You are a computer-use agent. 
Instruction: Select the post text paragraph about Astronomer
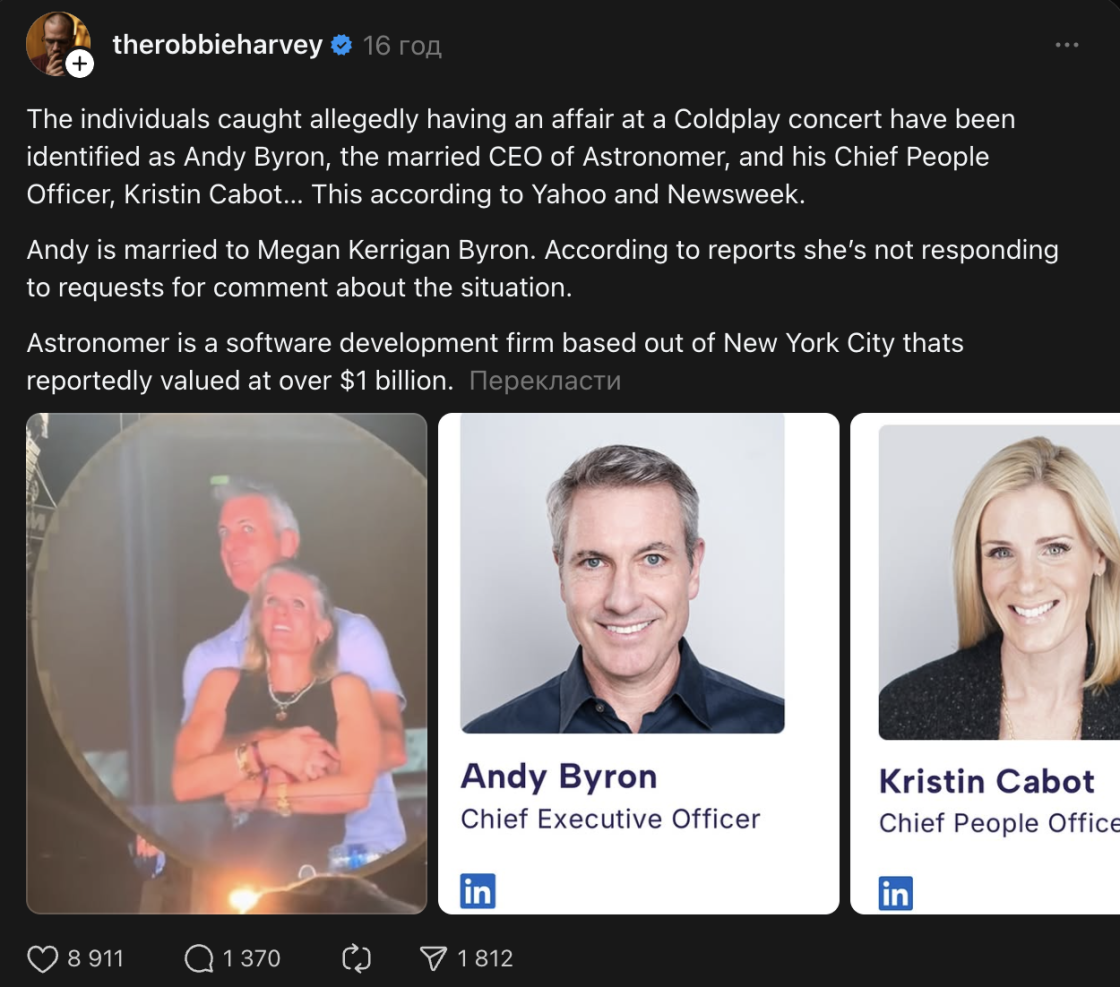tap(495, 361)
